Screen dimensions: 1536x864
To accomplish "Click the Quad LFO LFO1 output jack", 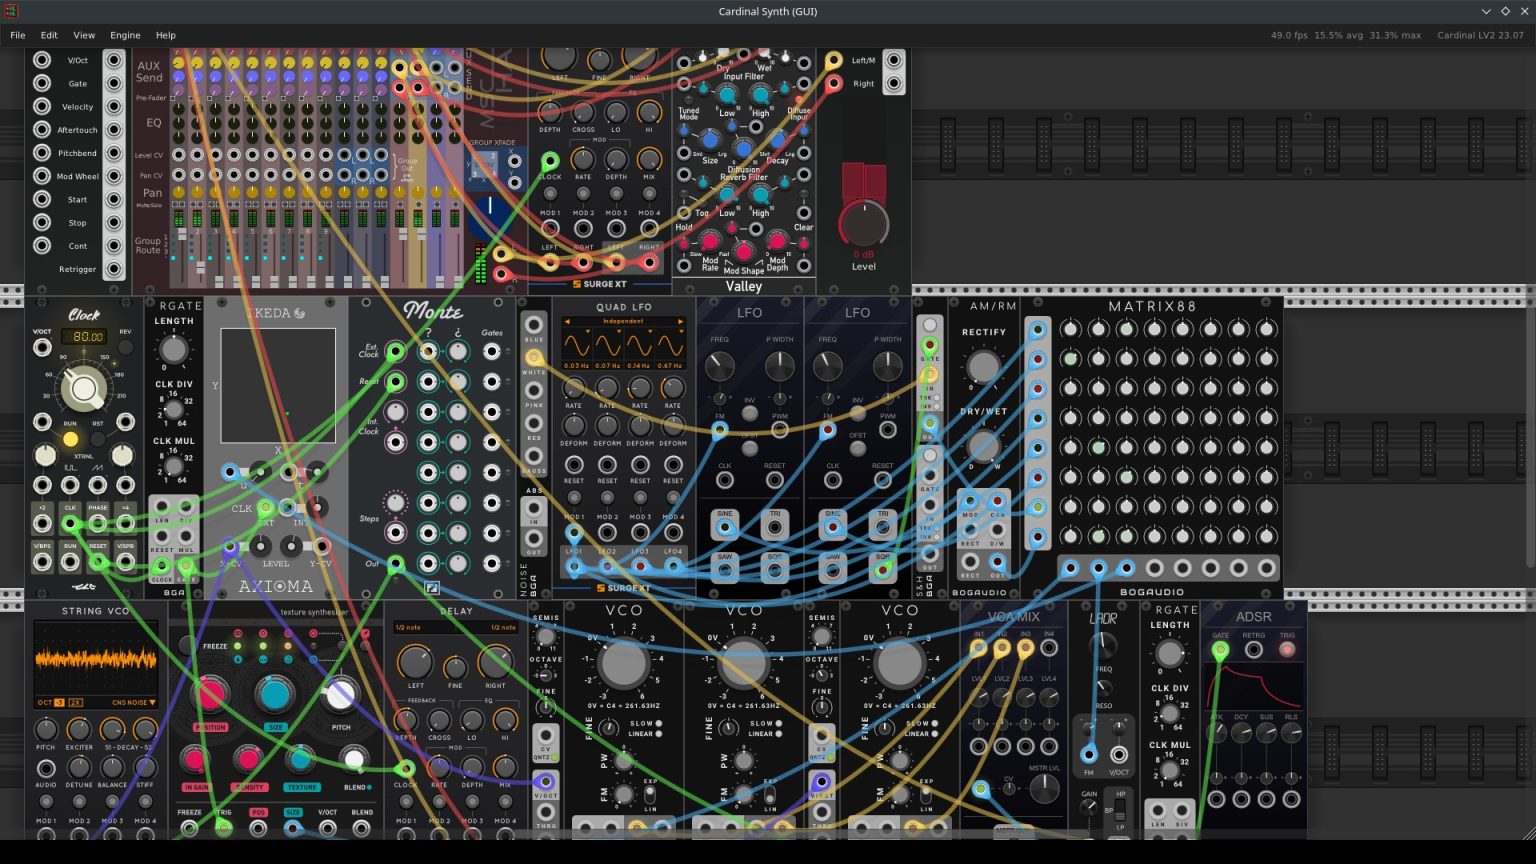I will pyautogui.click(x=574, y=567).
